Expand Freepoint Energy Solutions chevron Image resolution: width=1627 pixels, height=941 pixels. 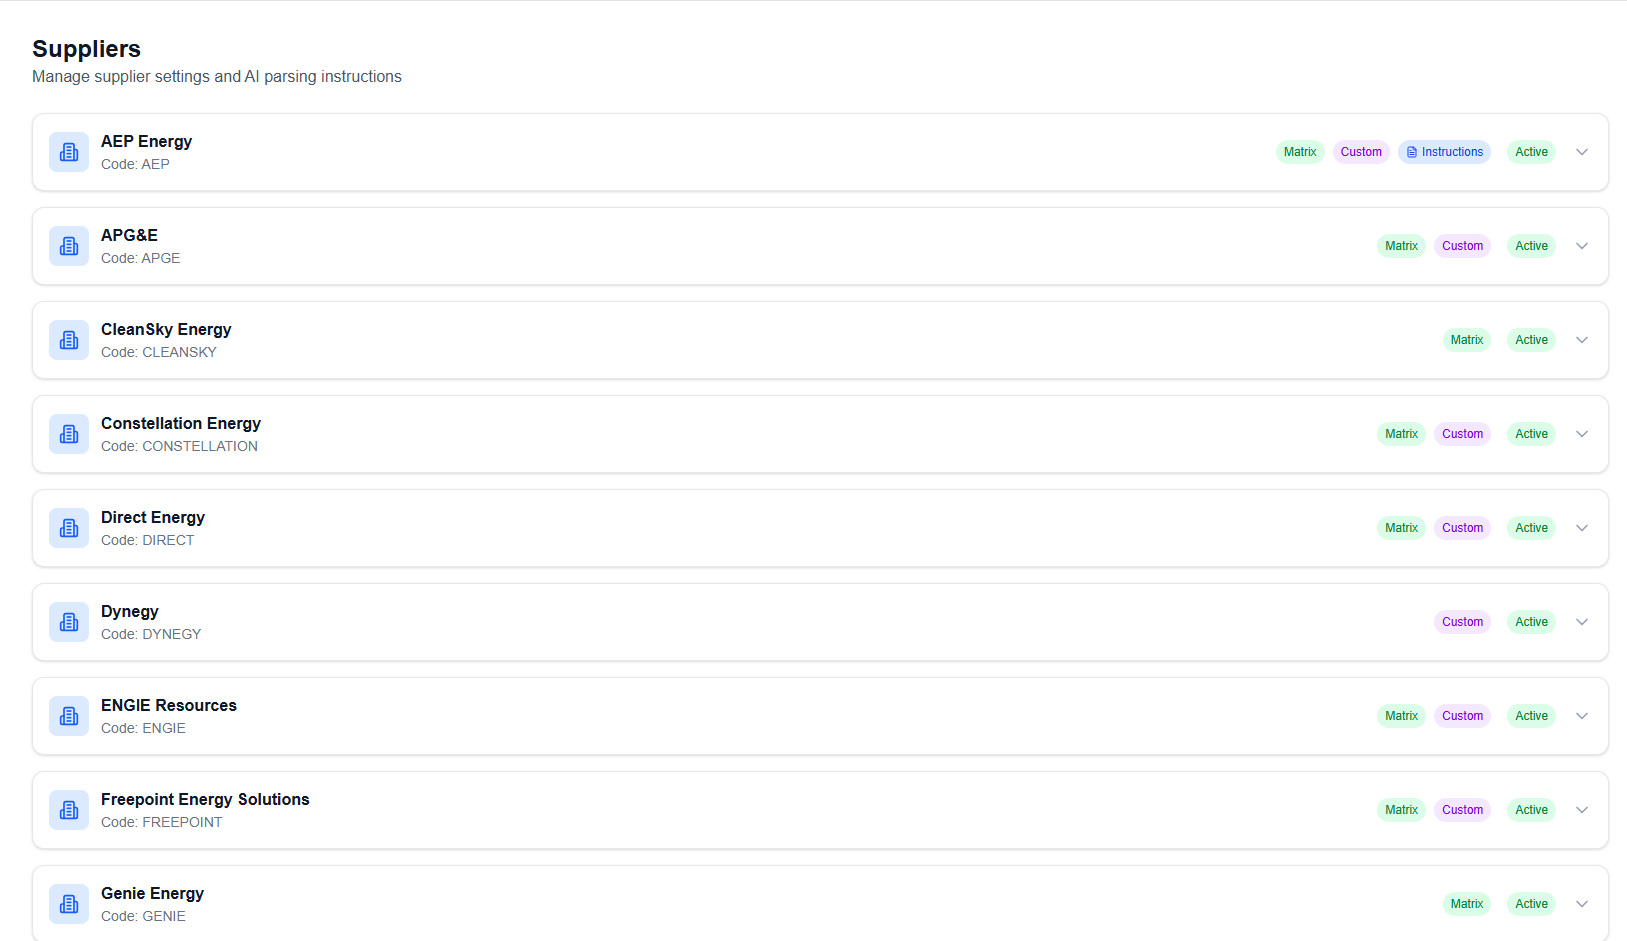pyautogui.click(x=1582, y=810)
